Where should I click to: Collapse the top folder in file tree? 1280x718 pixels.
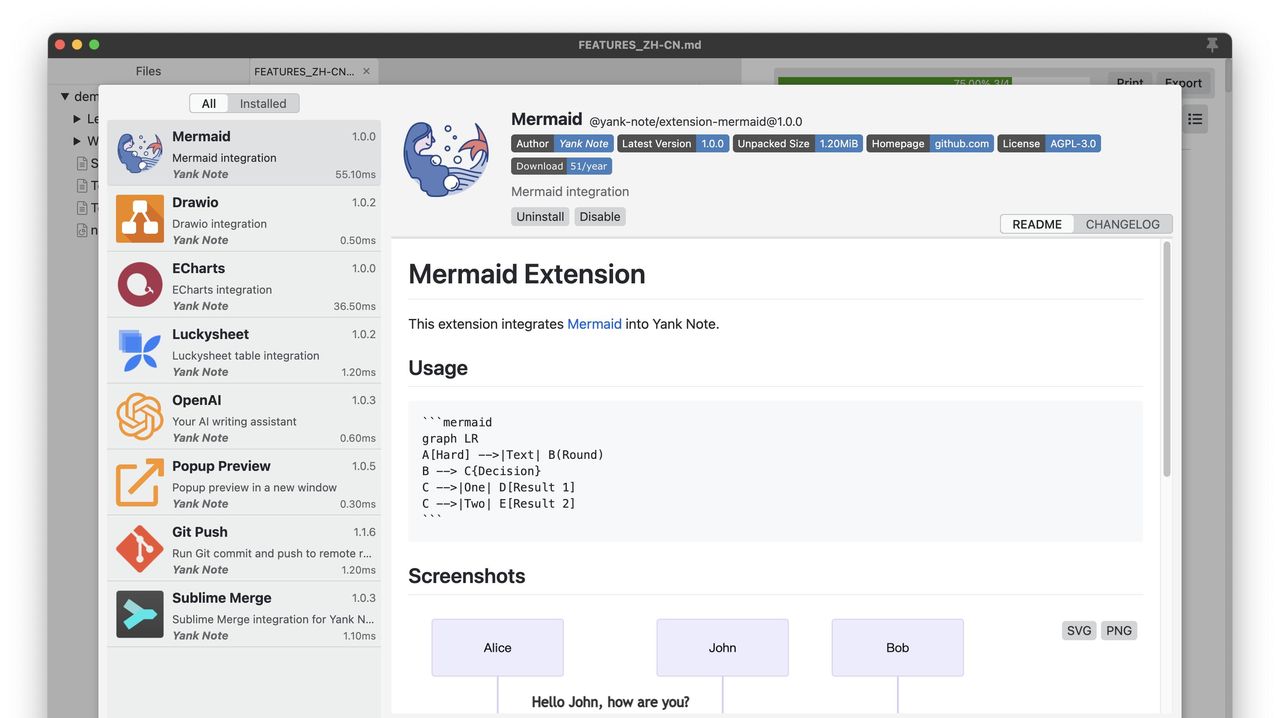point(65,97)
